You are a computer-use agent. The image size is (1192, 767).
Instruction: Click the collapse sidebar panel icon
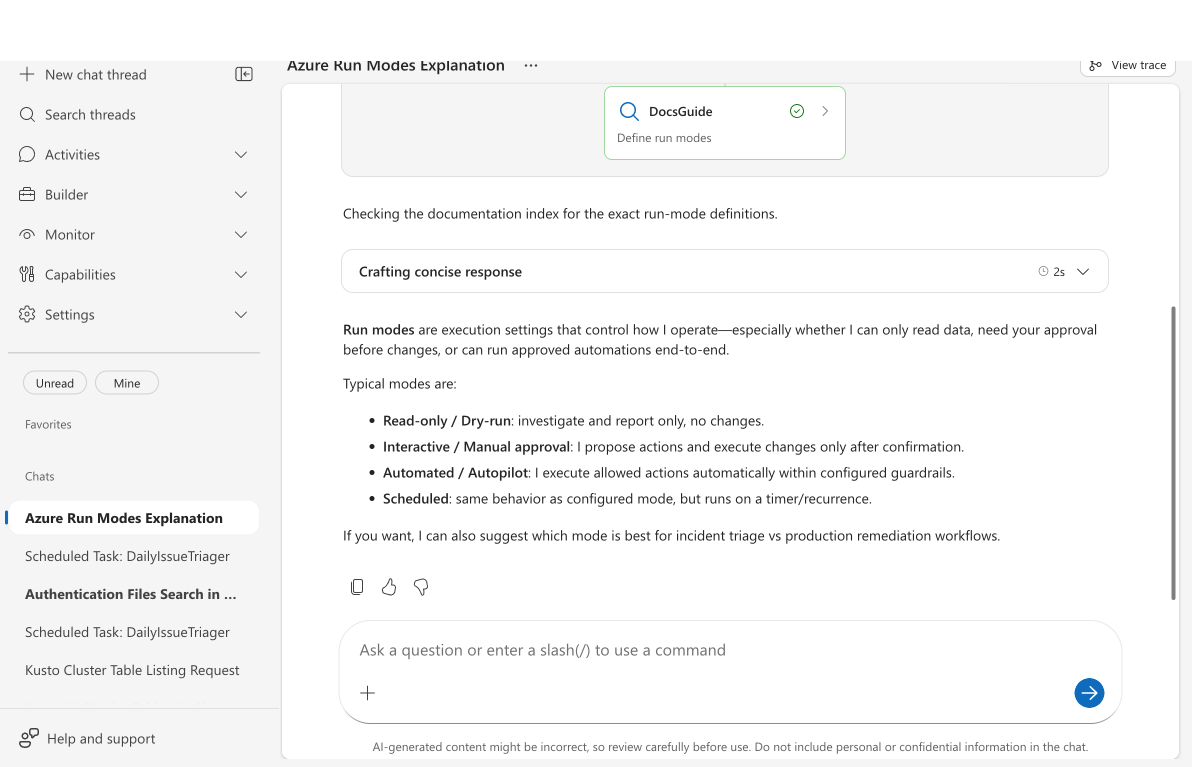244,74
